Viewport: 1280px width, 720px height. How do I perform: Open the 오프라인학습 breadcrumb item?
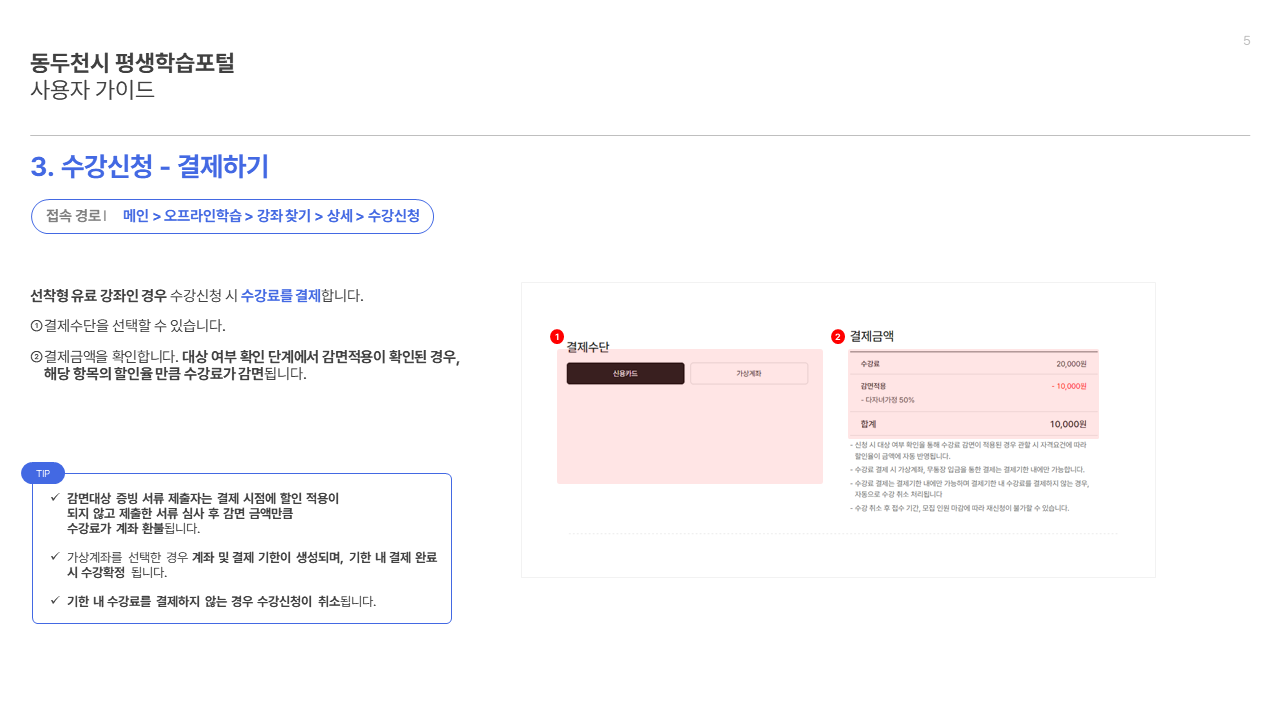[x=203, y=216]
